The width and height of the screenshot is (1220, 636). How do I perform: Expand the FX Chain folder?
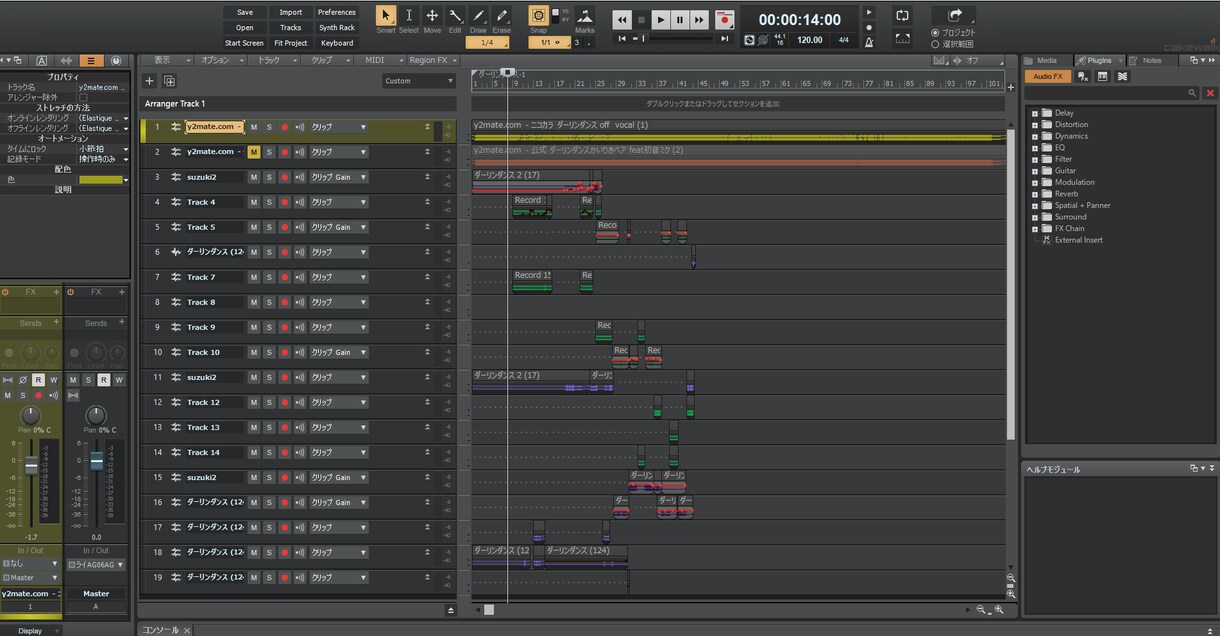[x=1035, y=228]
